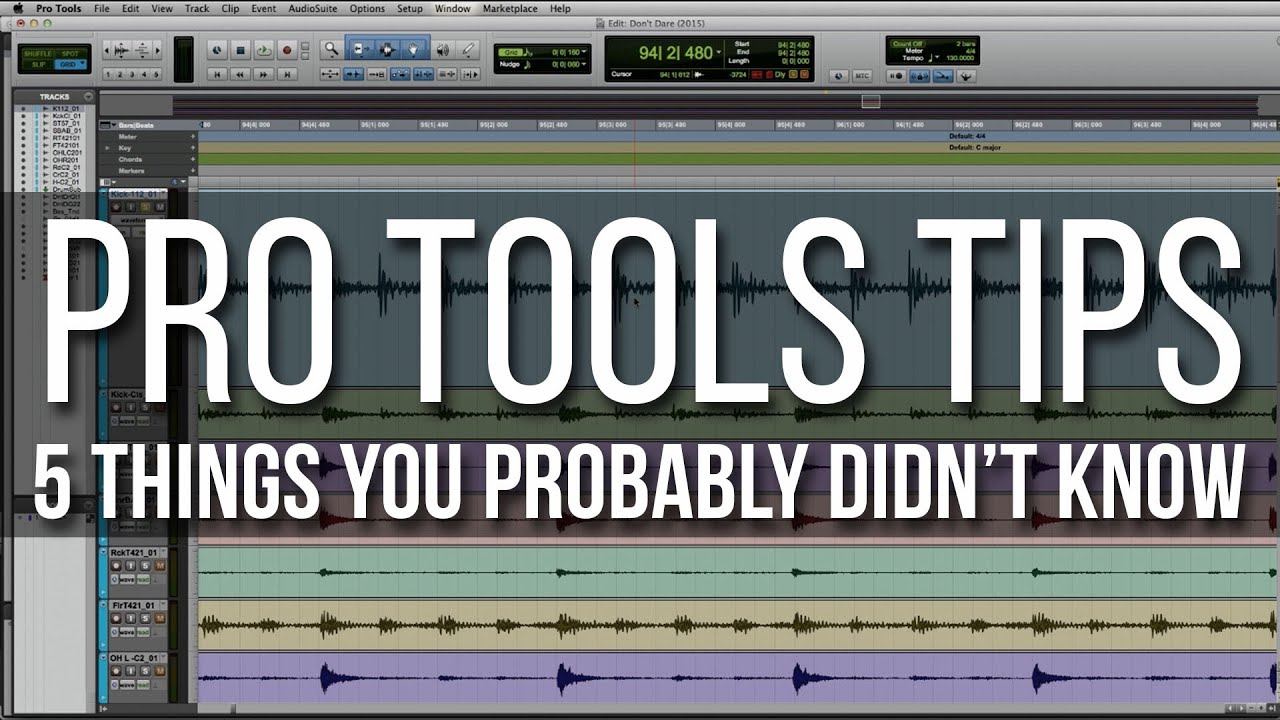Select the Scrubber speaker tool
This screenshot has width=1280, height=720.
coord(442,49)
